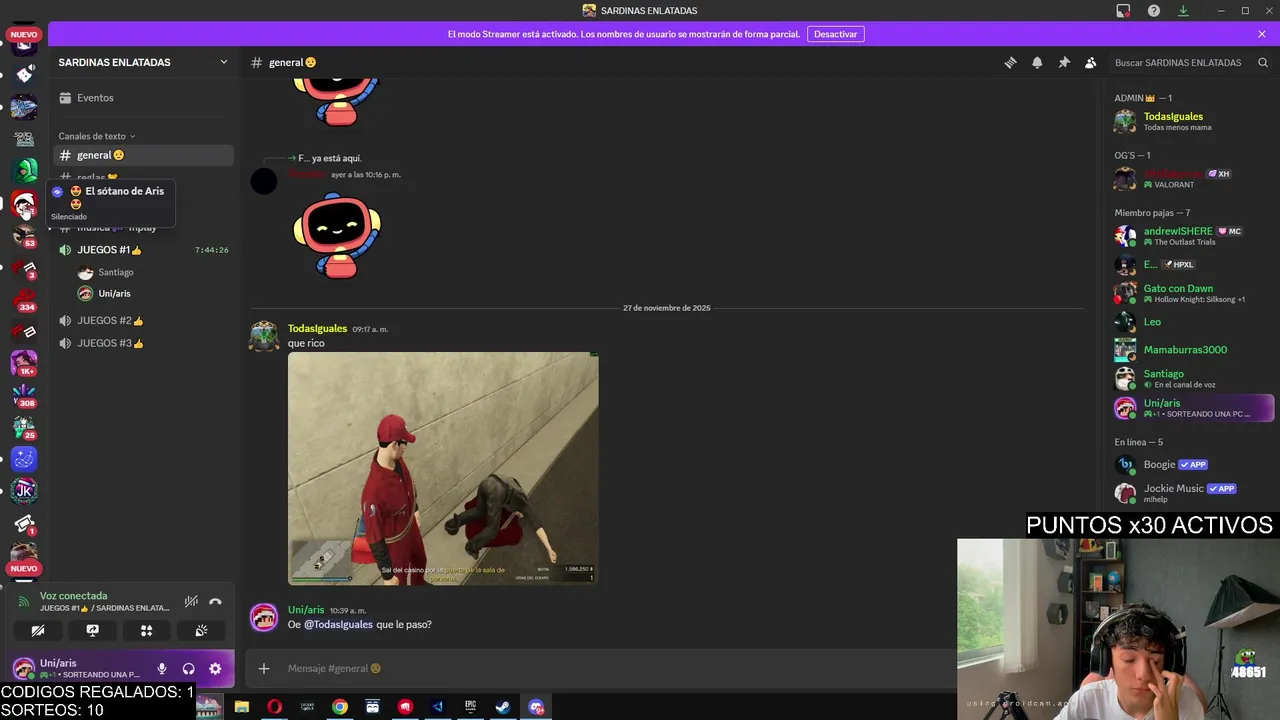Image resolution: width=1280 pixels, height=720 pixels.
Task: Open Opera from the taskbar
Action: point(274,707)
